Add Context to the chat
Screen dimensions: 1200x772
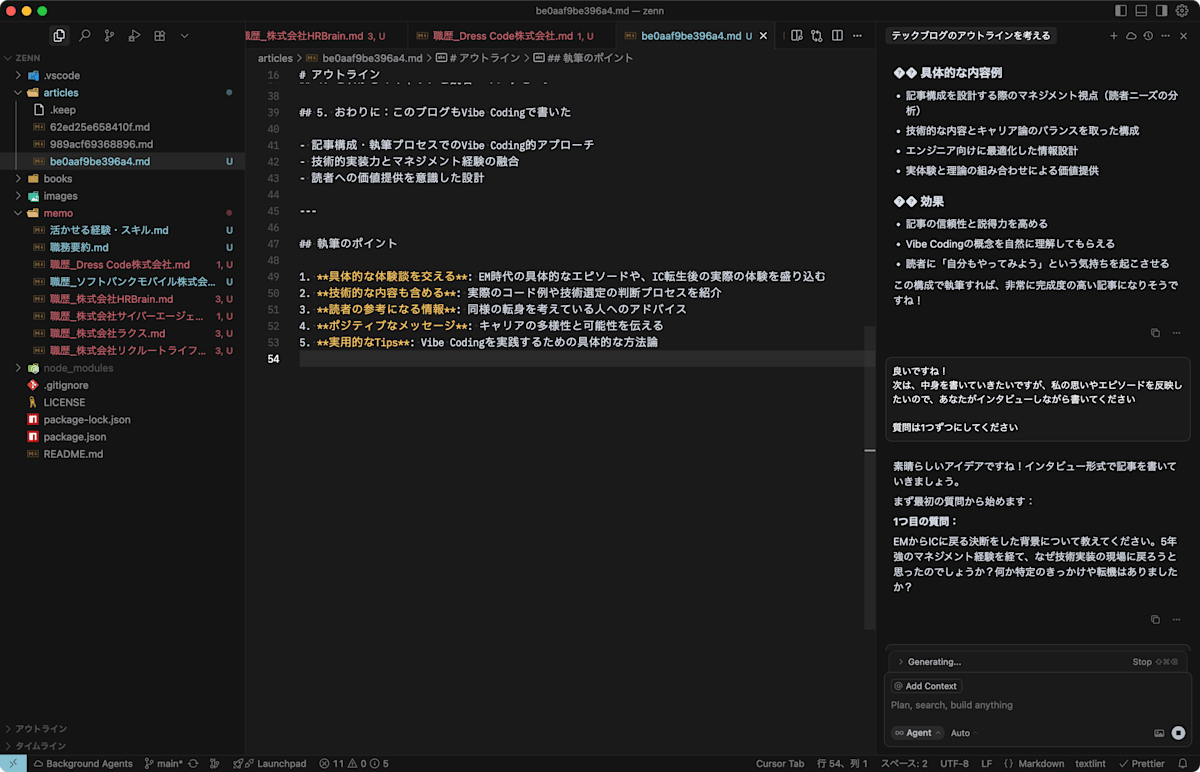tap(925, 686)
